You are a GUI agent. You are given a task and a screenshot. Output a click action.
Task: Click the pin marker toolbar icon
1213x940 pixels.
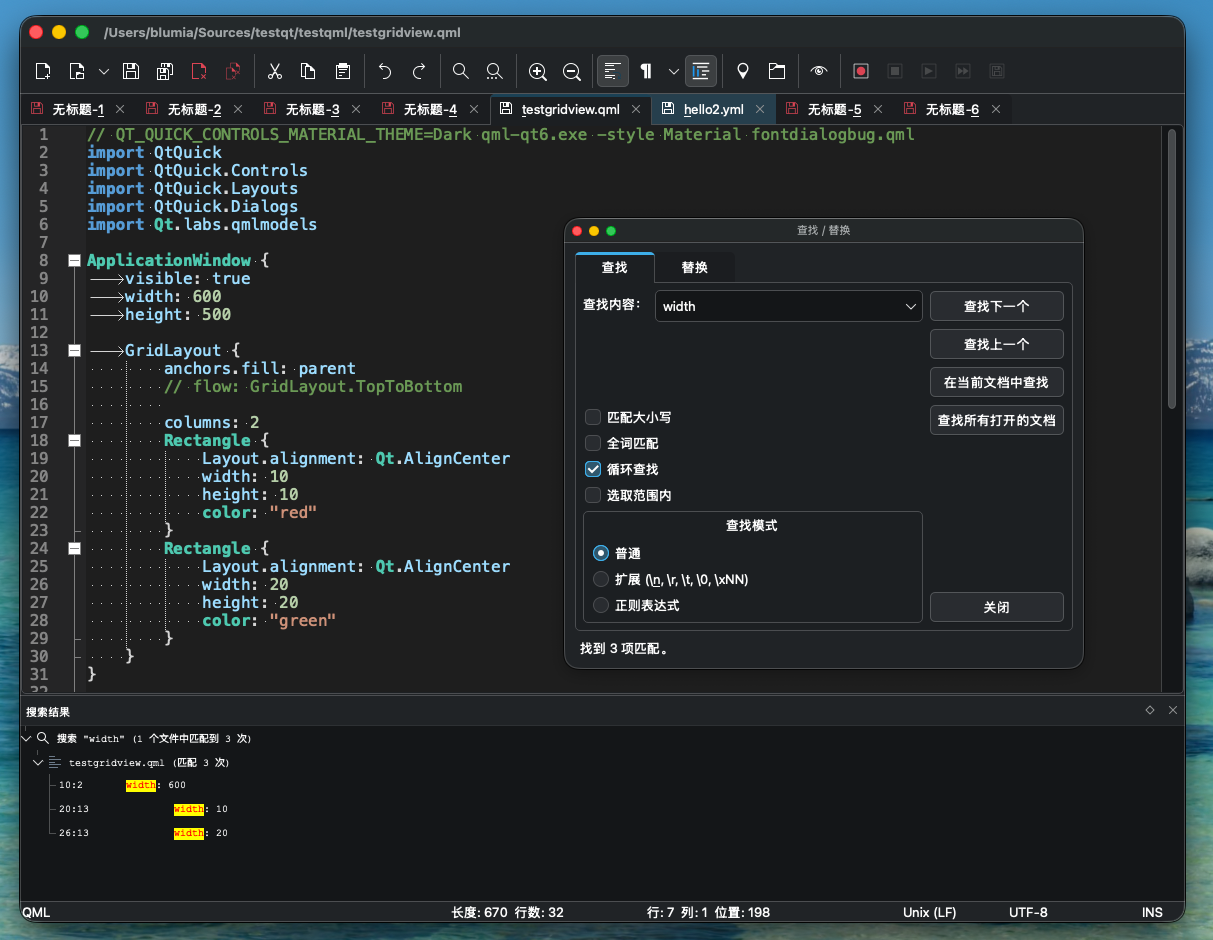click(x=743, y=71)
